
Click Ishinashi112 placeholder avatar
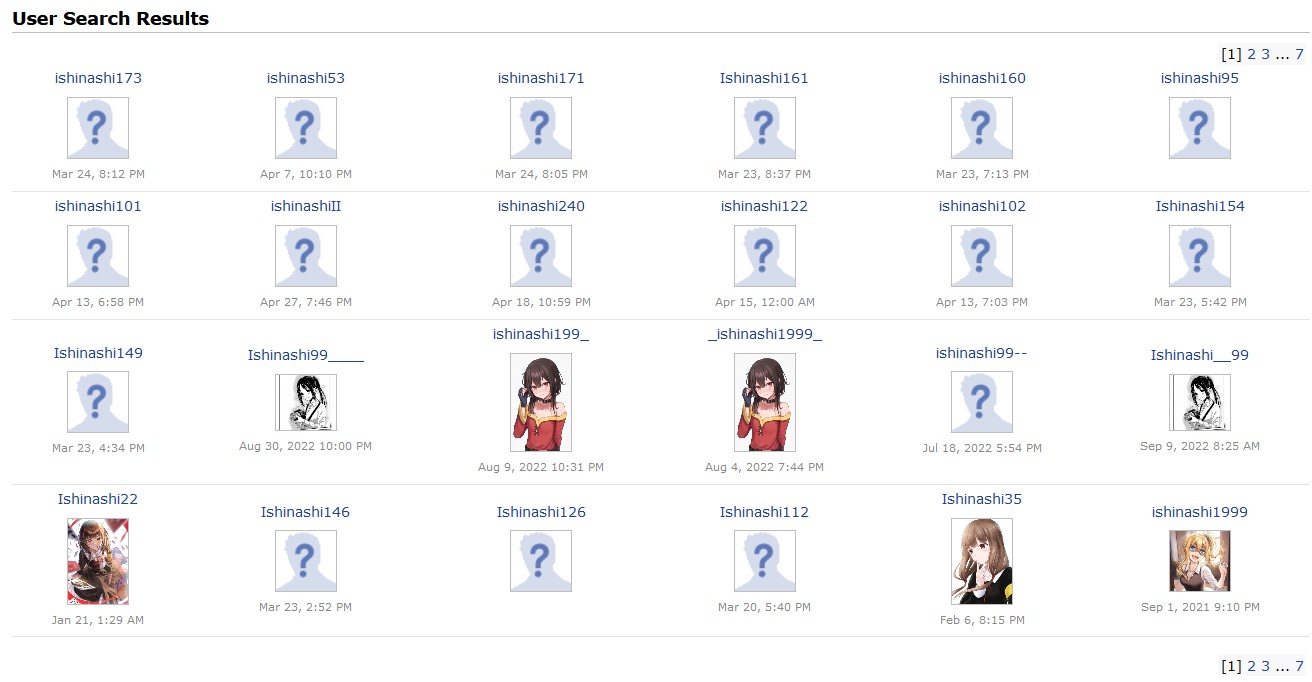[x=765, y=561]
